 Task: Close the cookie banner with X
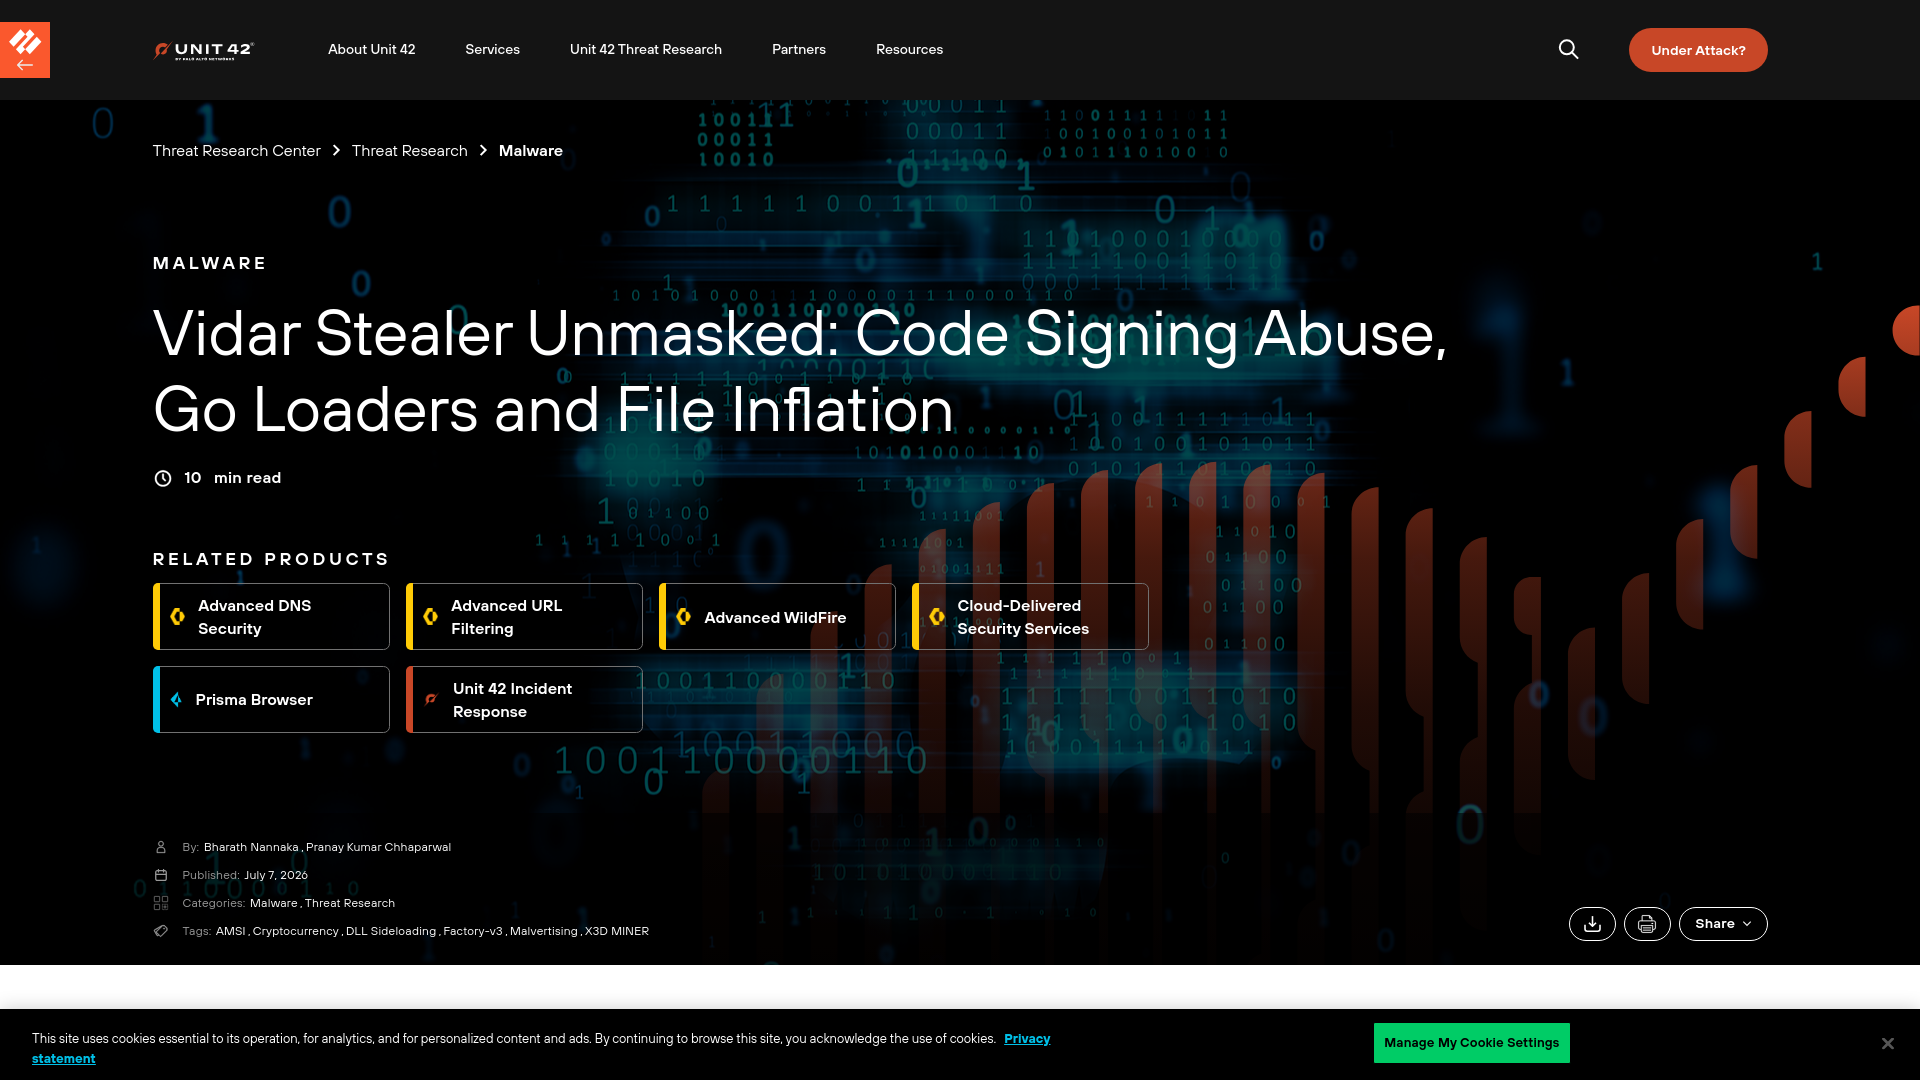tap(1887, 1043)
